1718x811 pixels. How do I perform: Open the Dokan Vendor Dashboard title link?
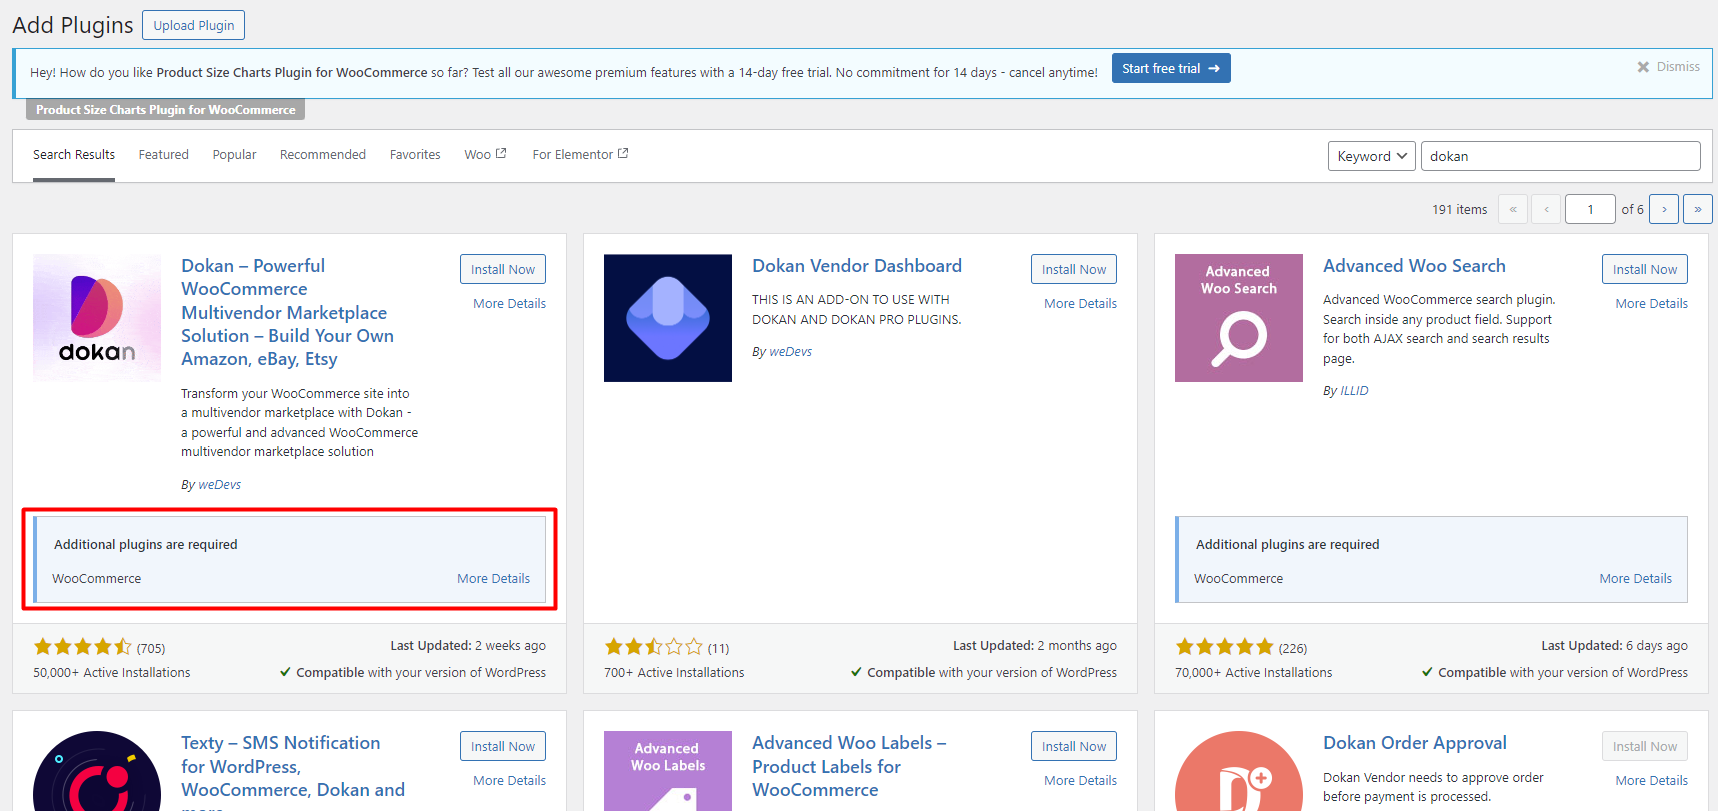pyautogui.click(x=857, y=266)
